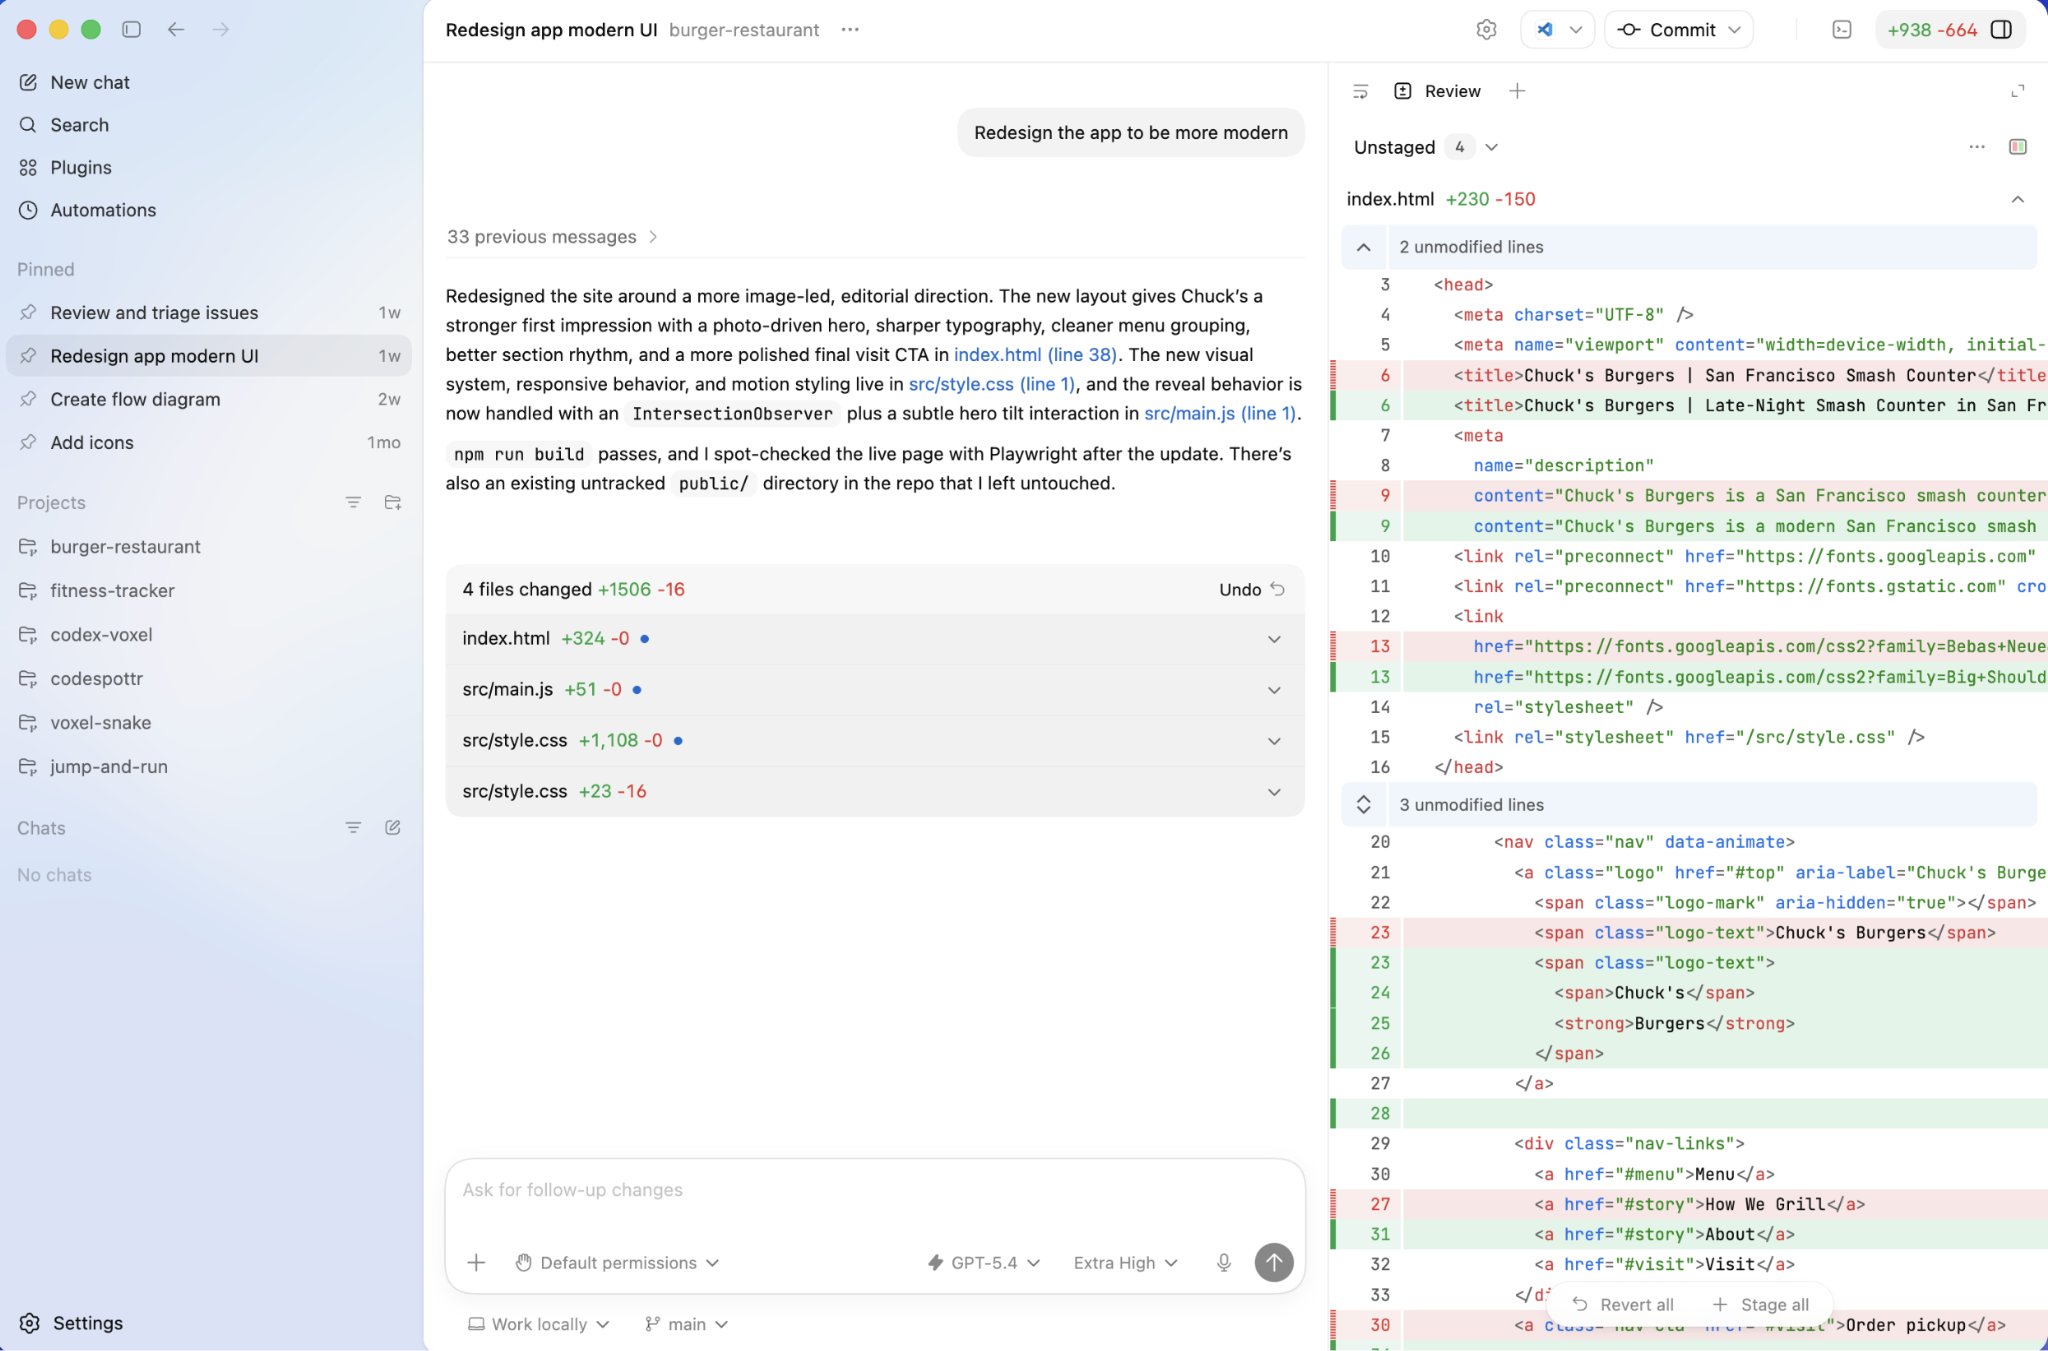Viewport: 2048px width, 1351px height.
Task: Click the Ask for follow-up changes field
Action: 875,1190
